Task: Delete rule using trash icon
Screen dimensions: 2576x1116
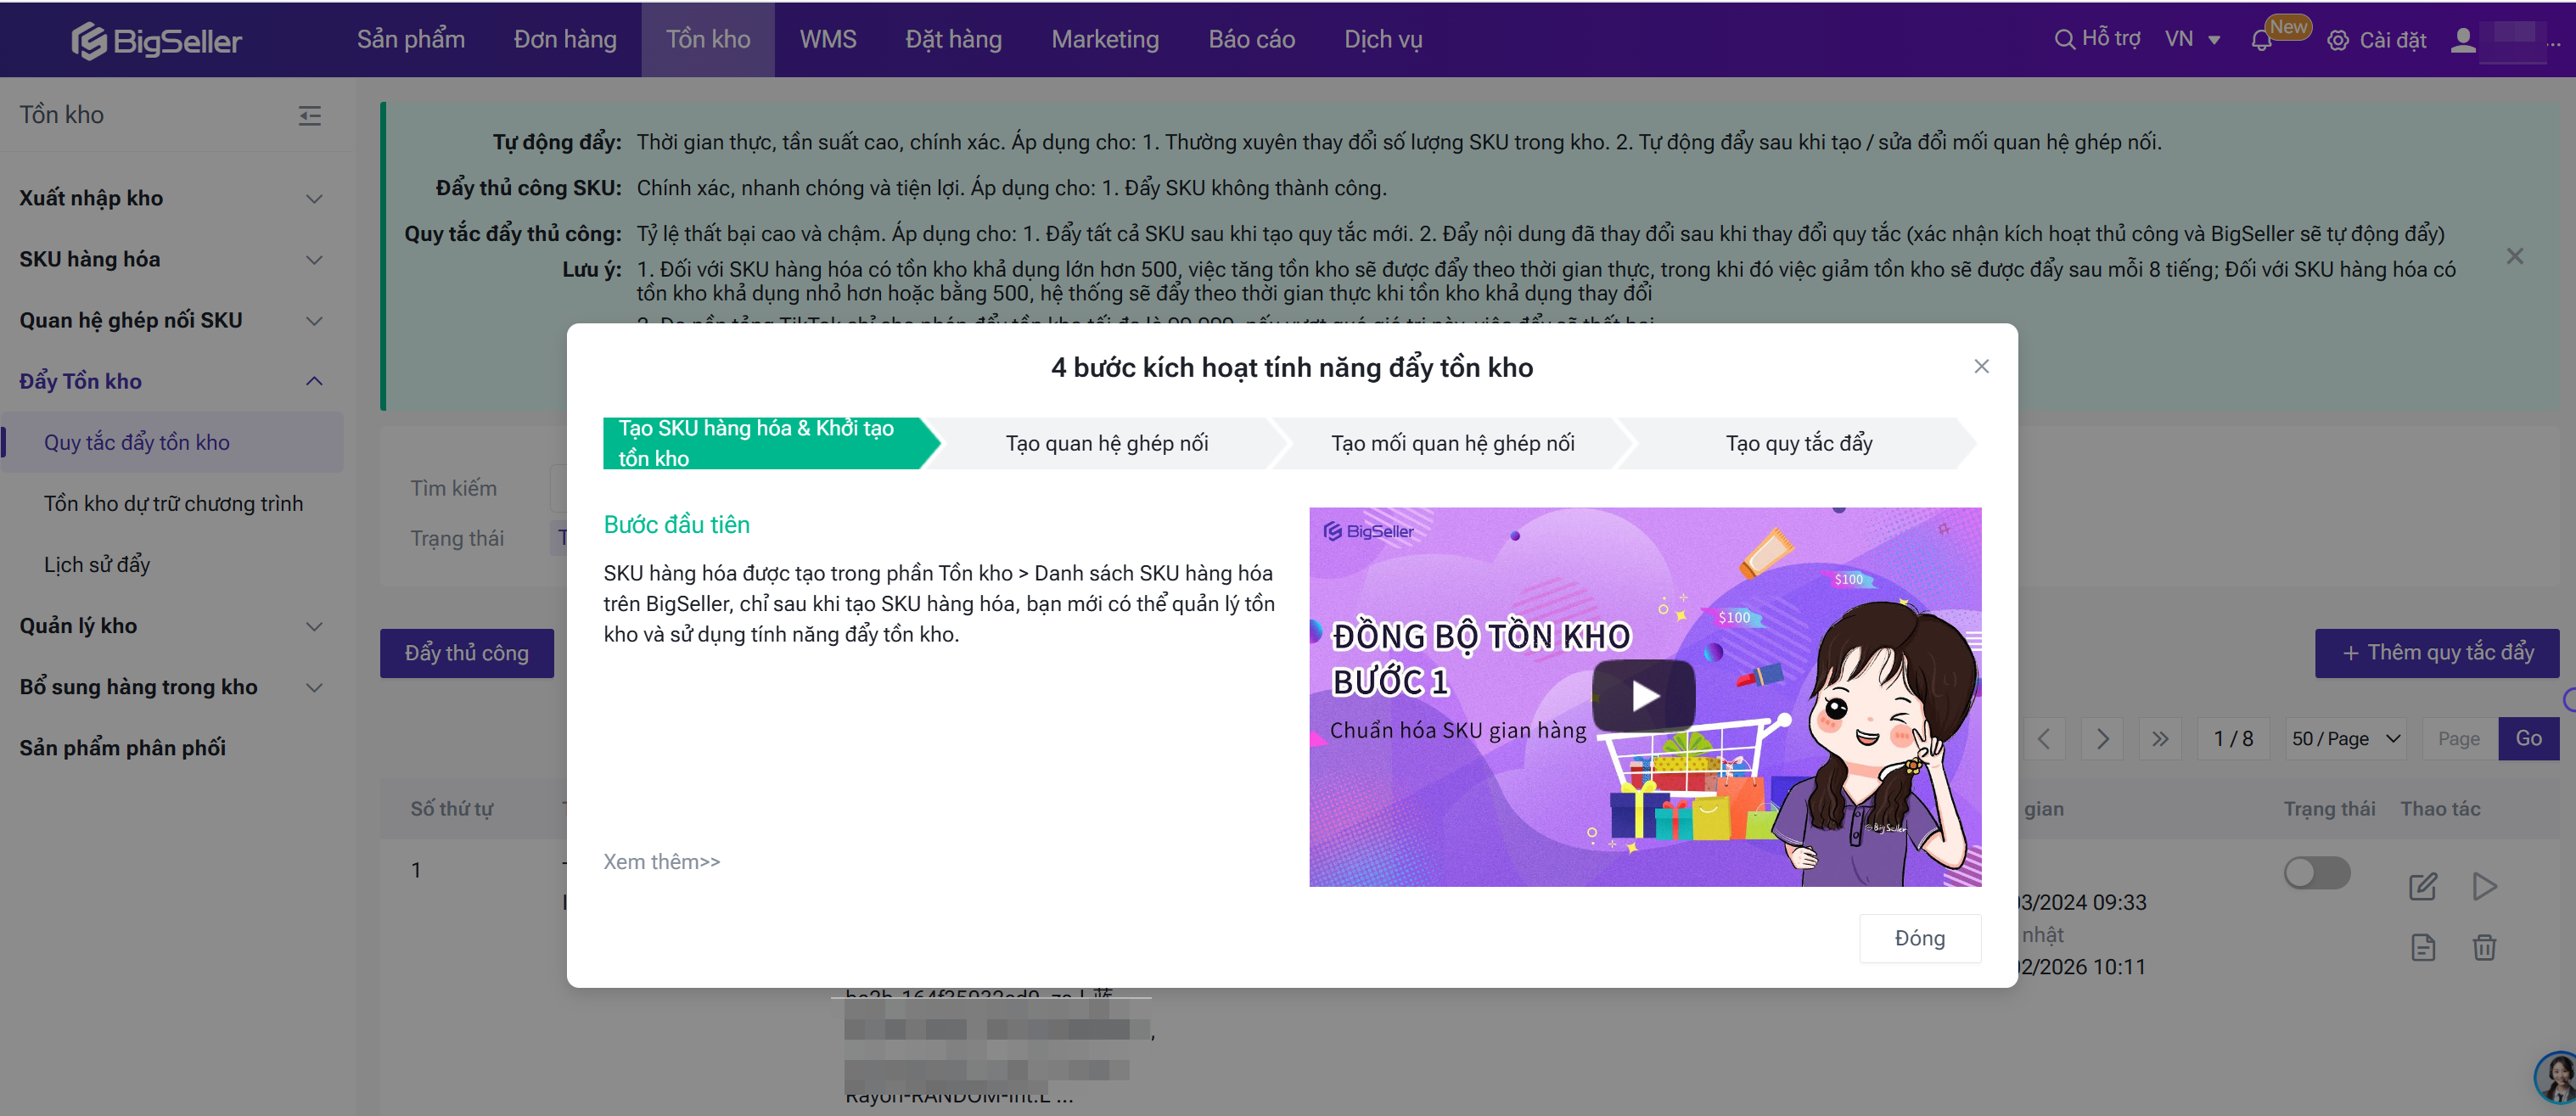Action: (x=2484, y=947)
